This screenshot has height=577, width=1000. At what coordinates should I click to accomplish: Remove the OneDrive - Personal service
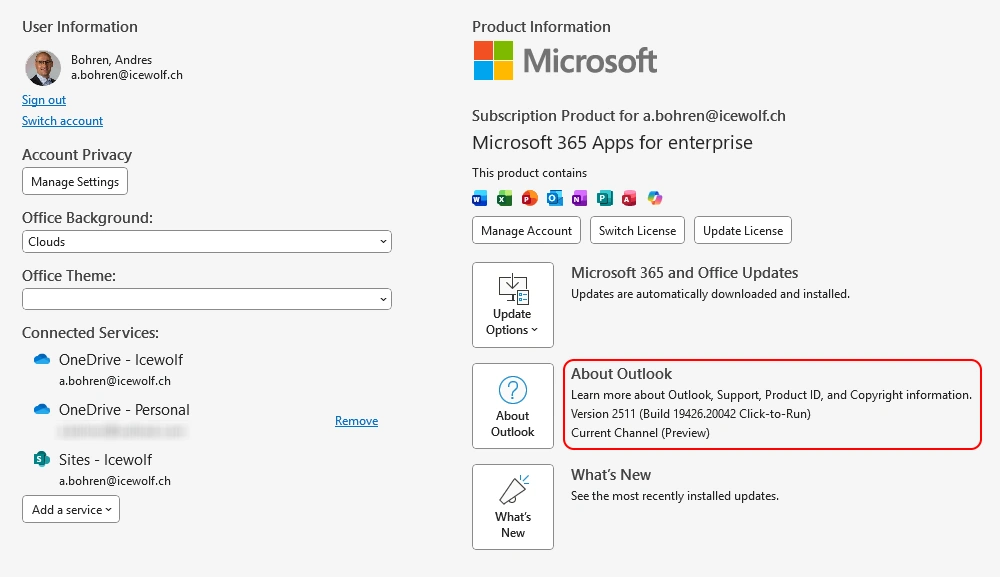(x=356, y=421)
